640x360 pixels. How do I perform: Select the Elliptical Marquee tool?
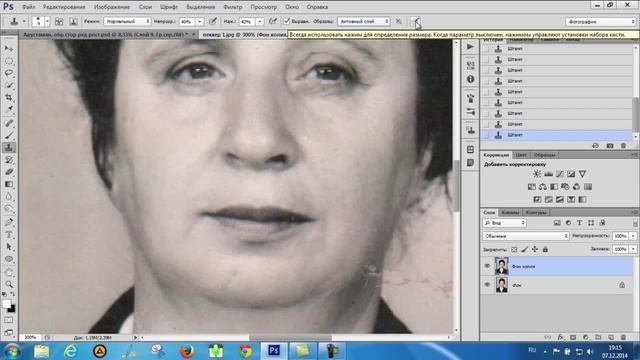(x=9, y=61)
